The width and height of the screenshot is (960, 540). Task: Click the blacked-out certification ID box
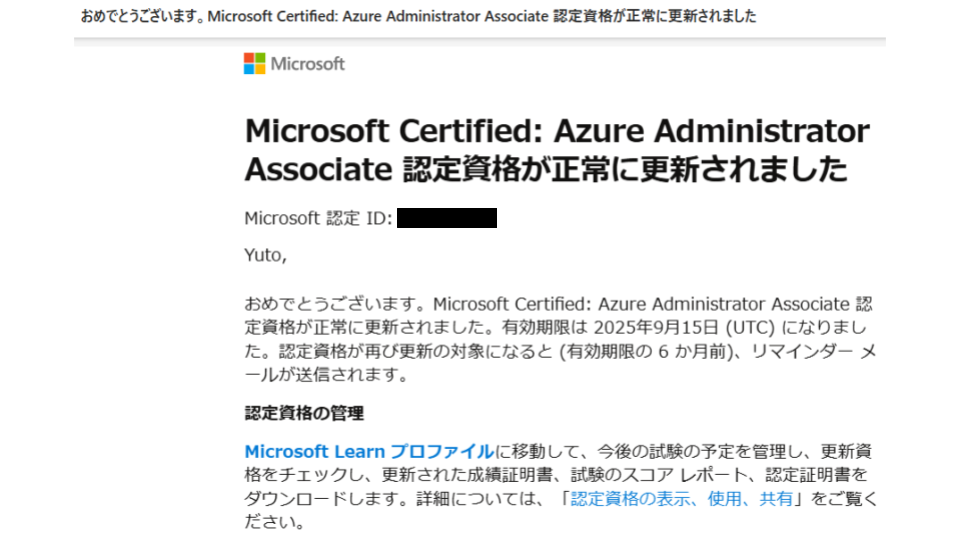(x=446, y=218)
